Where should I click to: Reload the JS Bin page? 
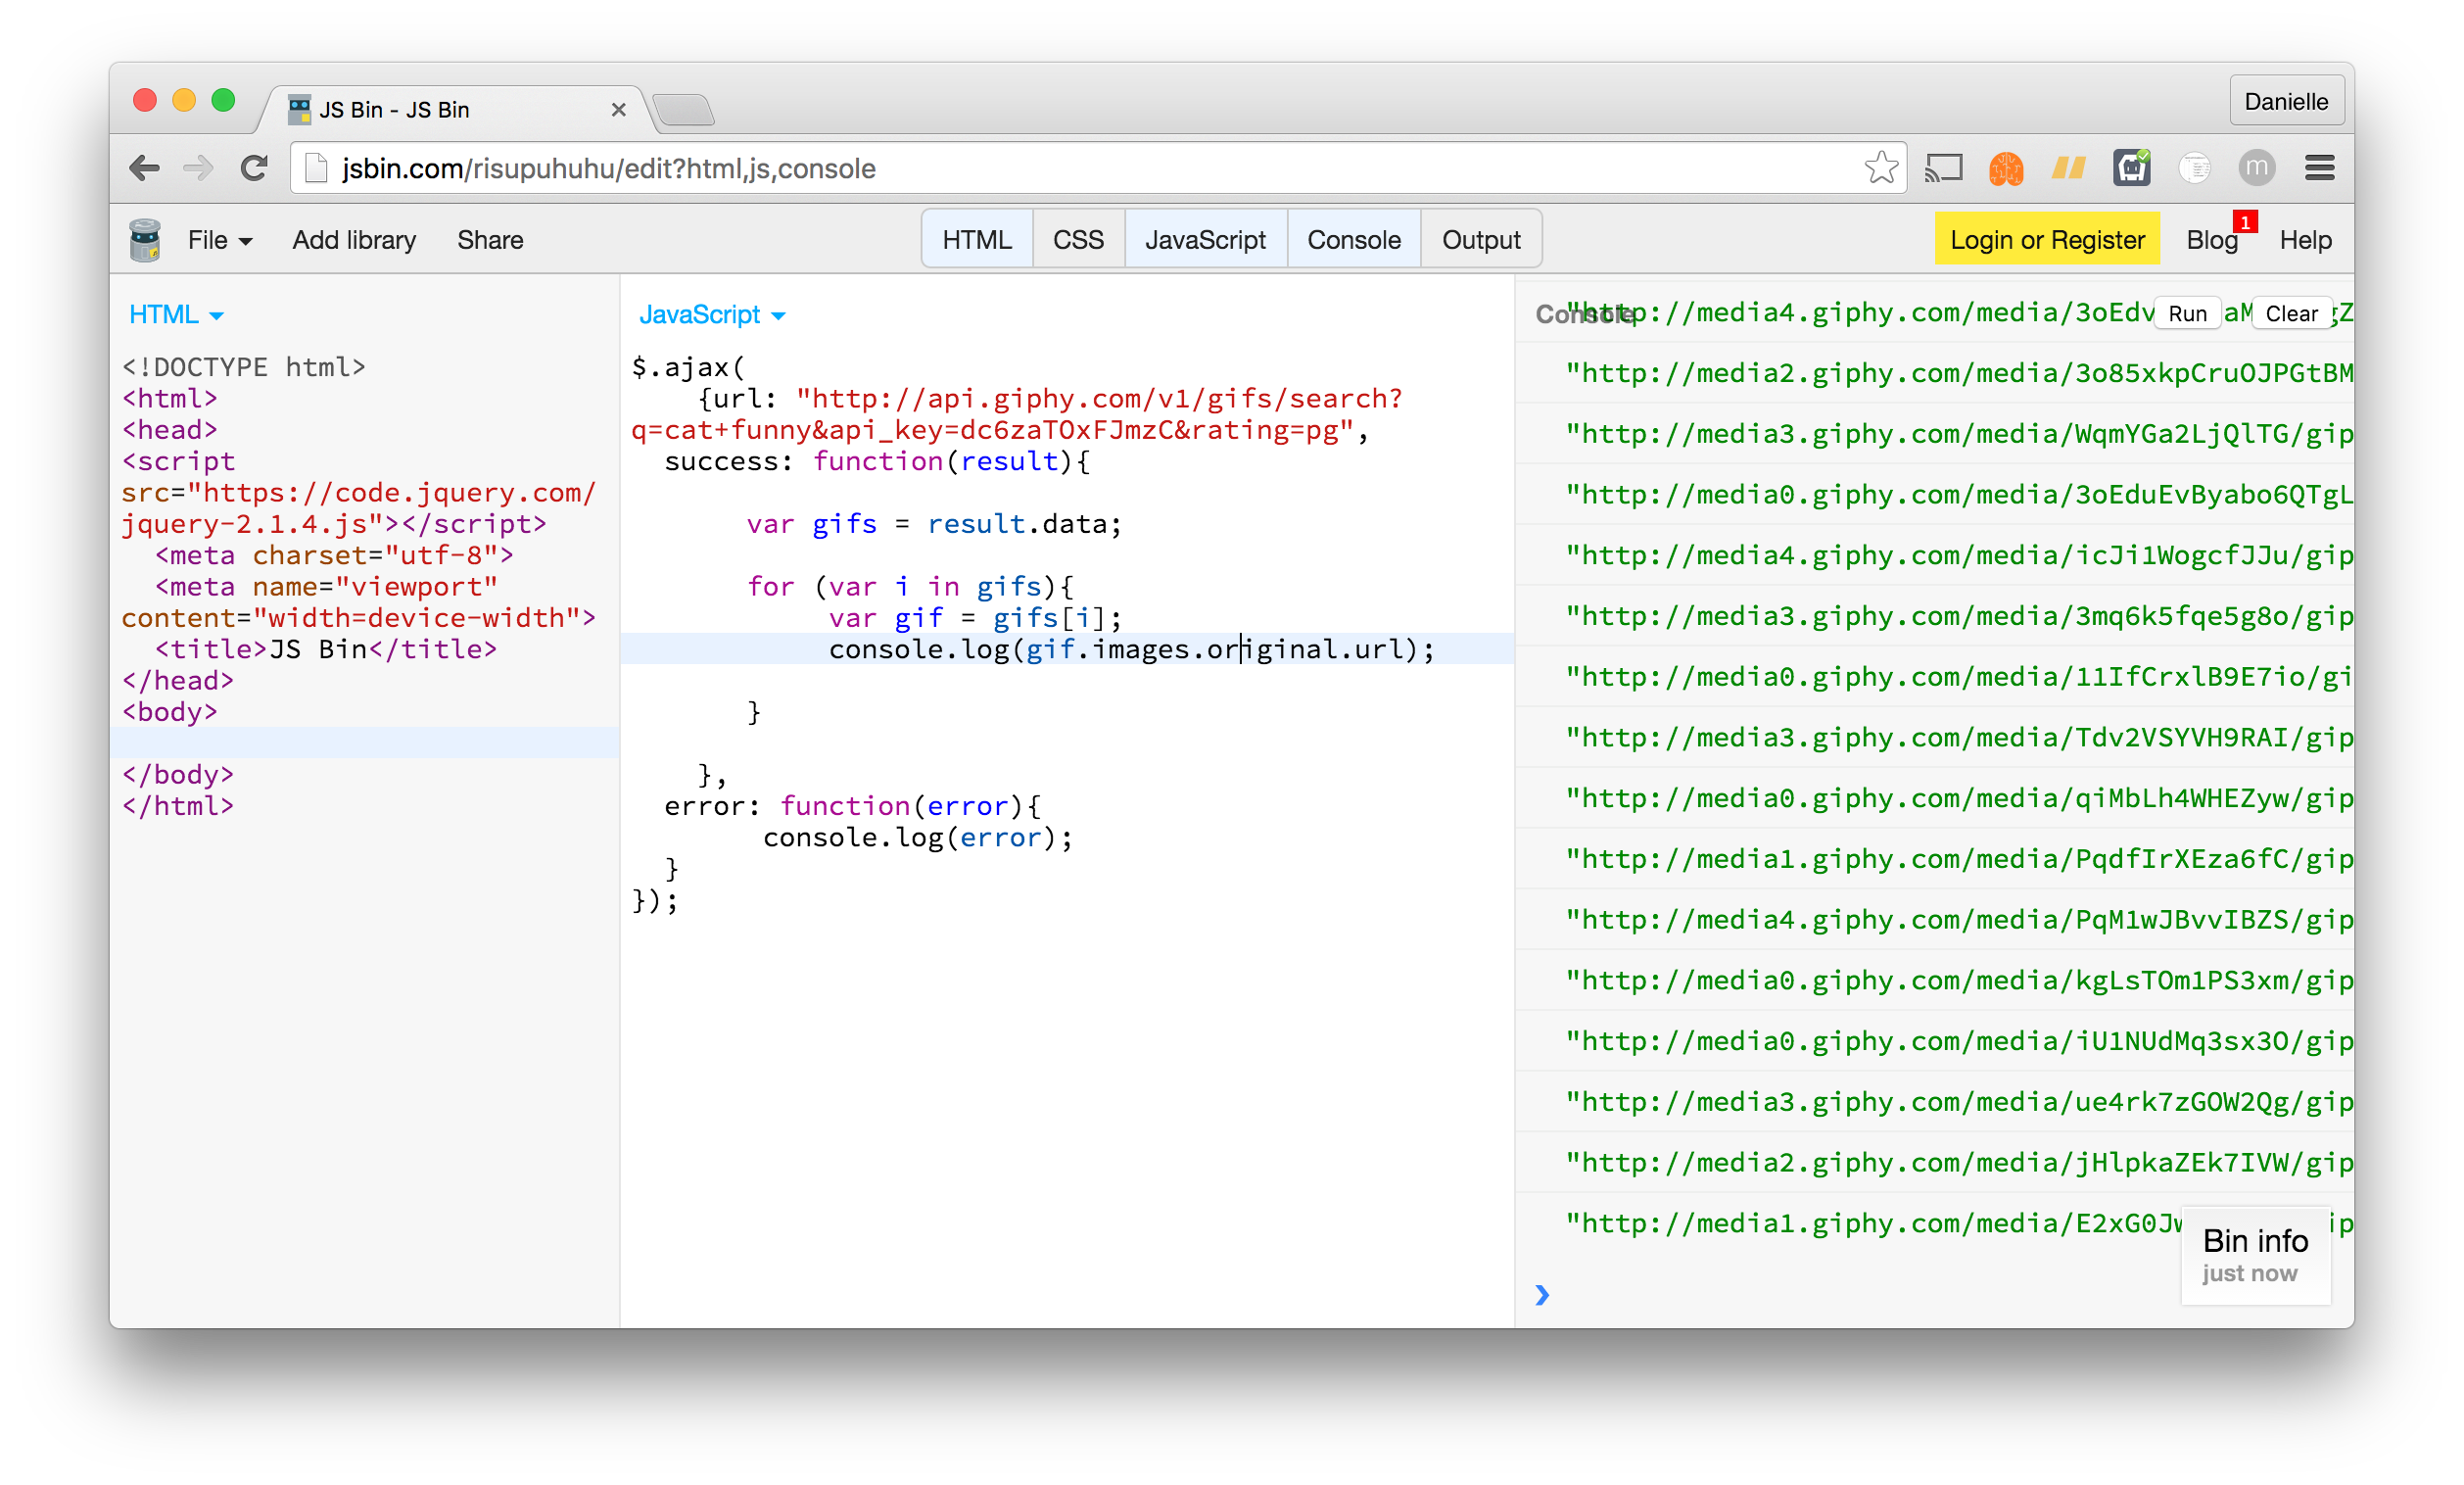(254, 168)
